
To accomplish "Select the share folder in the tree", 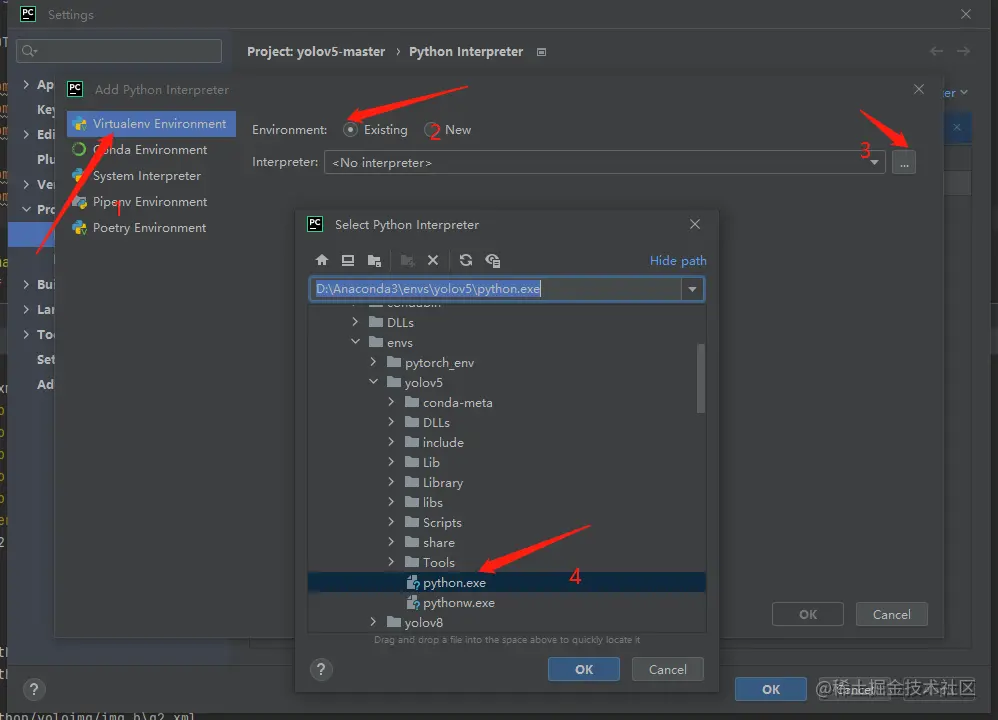I will tap(507, 542).
